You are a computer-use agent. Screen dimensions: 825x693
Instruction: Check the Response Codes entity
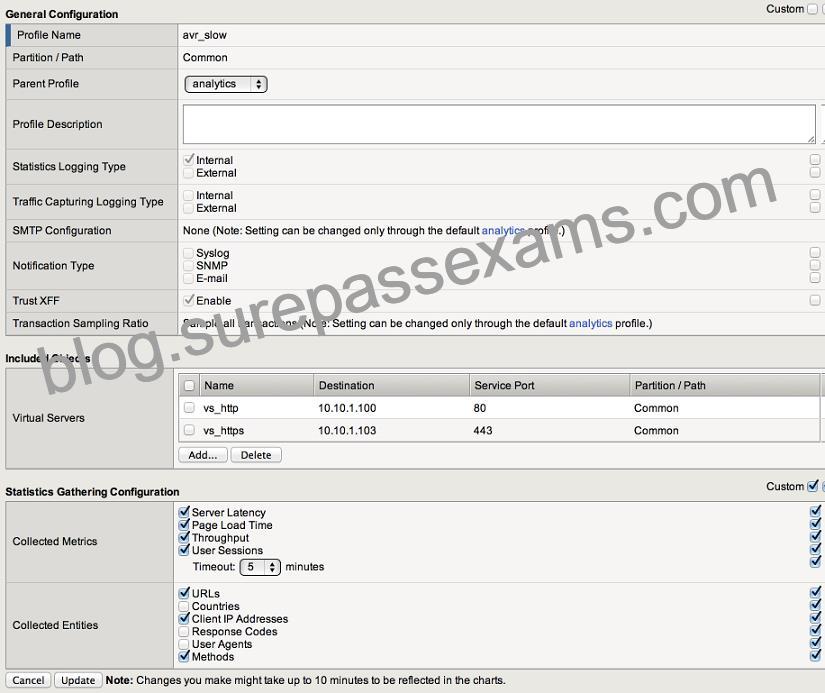(184, 631)
